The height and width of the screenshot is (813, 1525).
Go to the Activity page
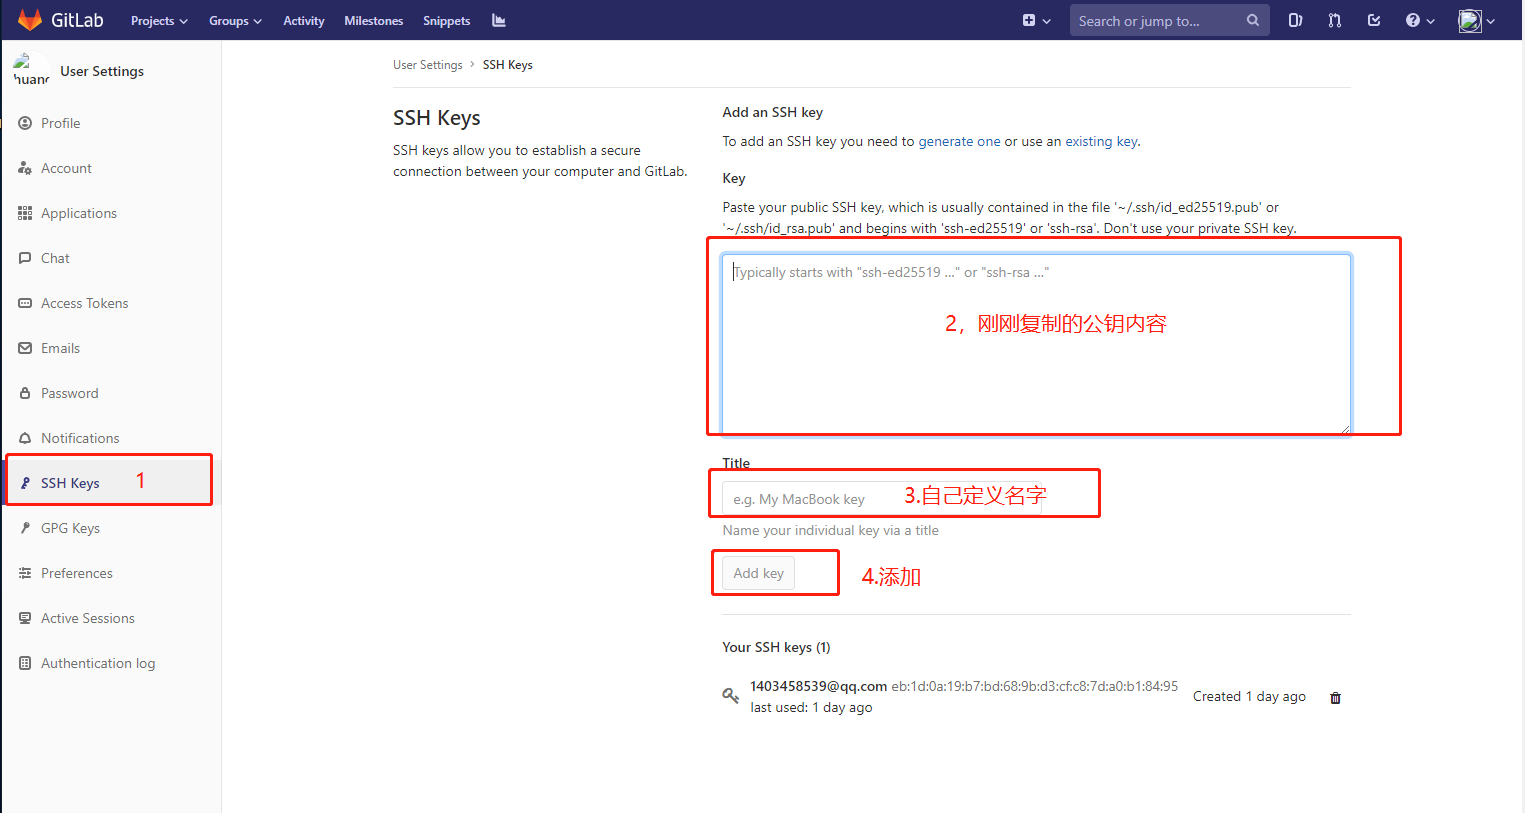click(304, 20)
